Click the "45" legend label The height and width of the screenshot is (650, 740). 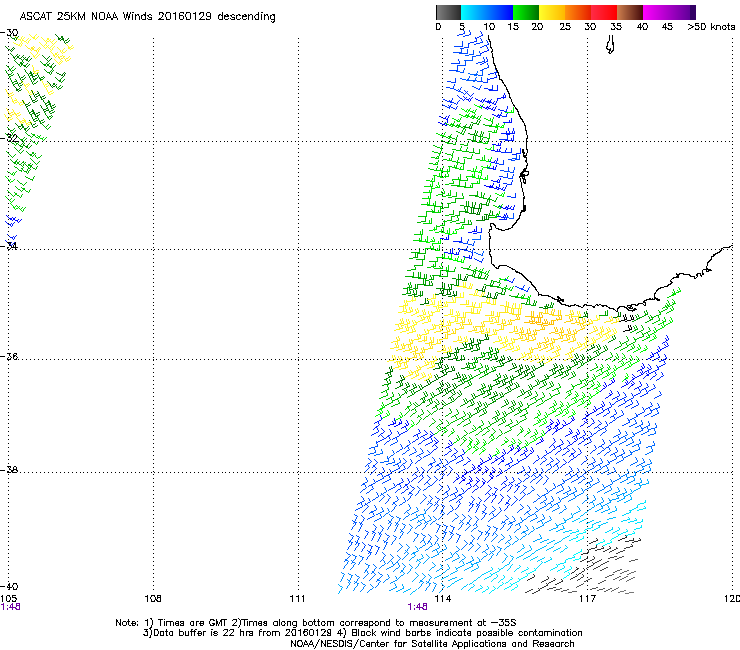coord(667,27)
